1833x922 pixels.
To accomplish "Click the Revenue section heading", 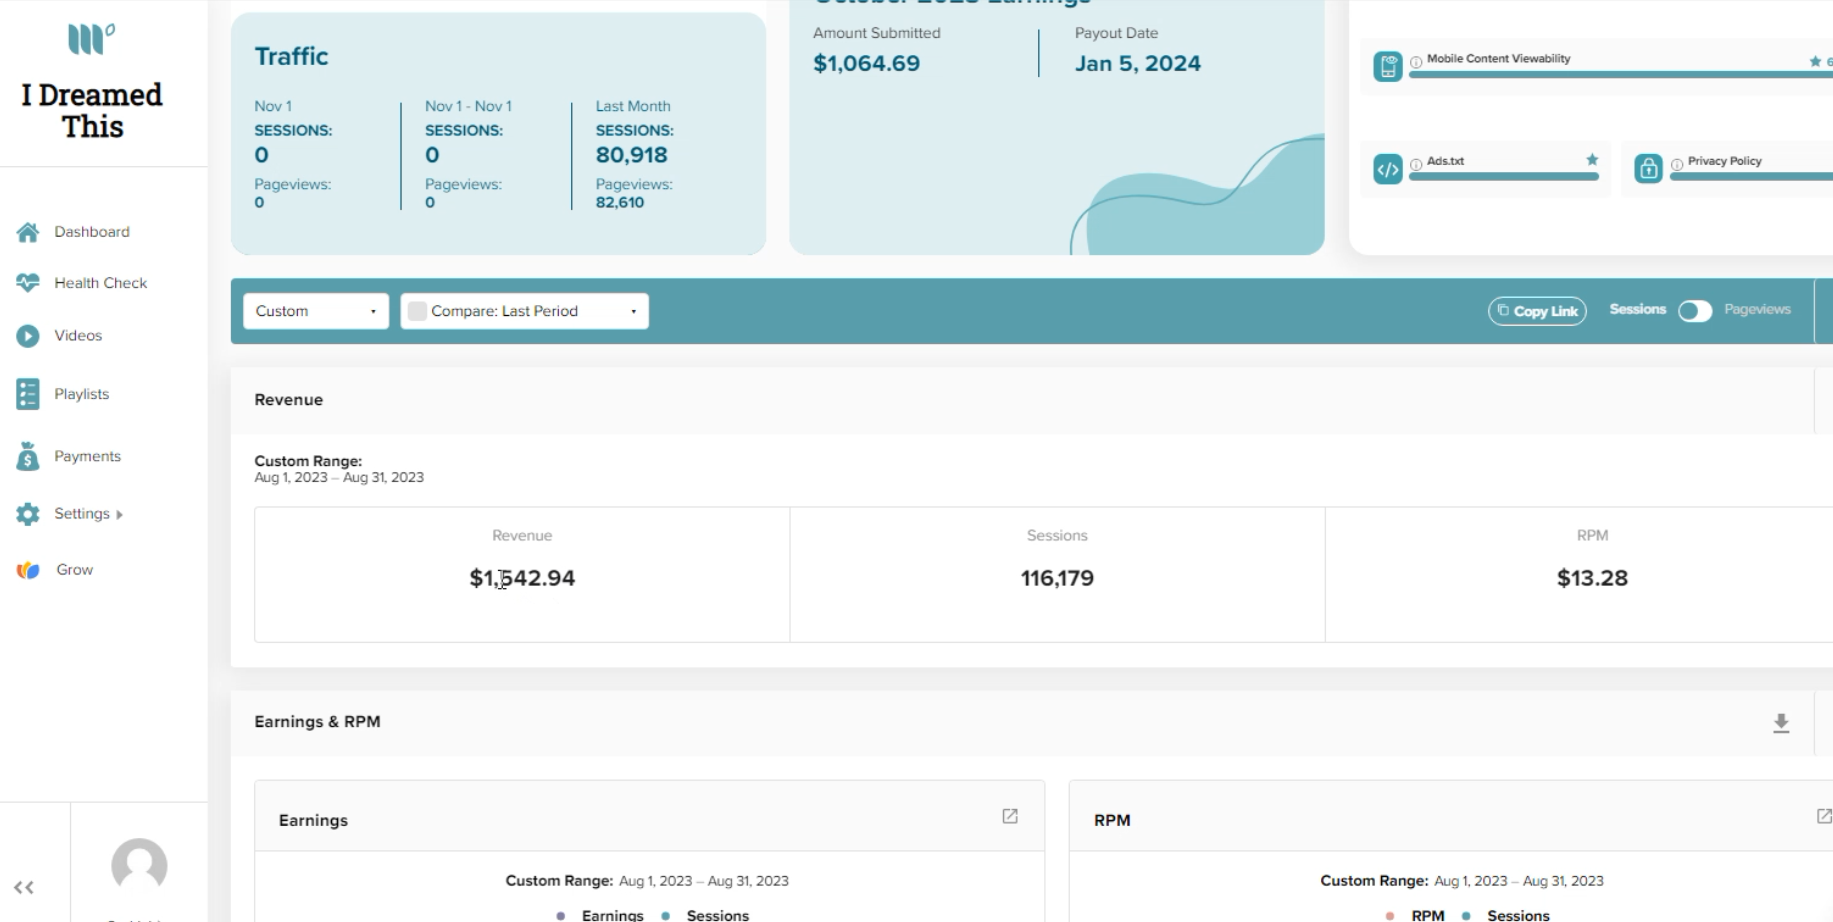I will 288,400.
